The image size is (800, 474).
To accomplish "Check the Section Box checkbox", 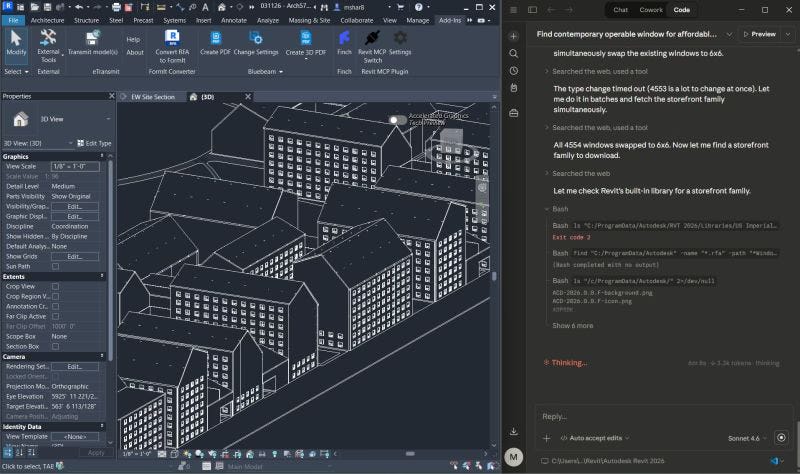I will pos(55,346).
